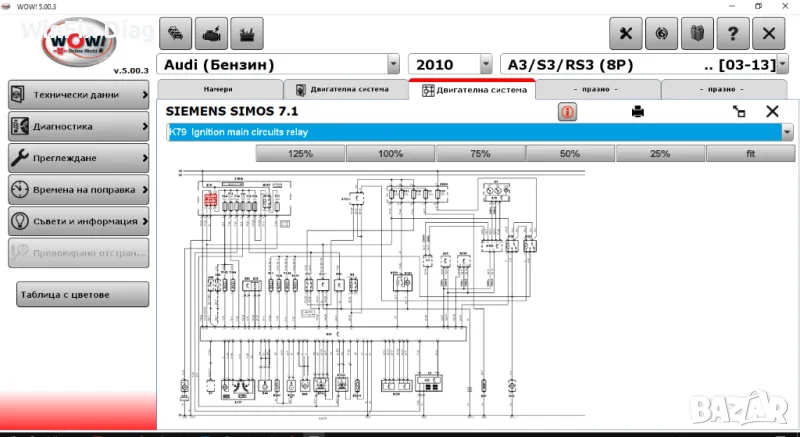Switch to the Намери tab
The height and width of the screenshot is (437, 800).
[217, 89]
